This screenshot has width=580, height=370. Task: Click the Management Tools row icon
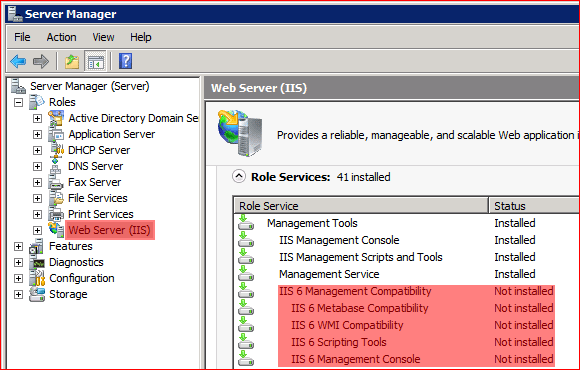click(246, 223)
